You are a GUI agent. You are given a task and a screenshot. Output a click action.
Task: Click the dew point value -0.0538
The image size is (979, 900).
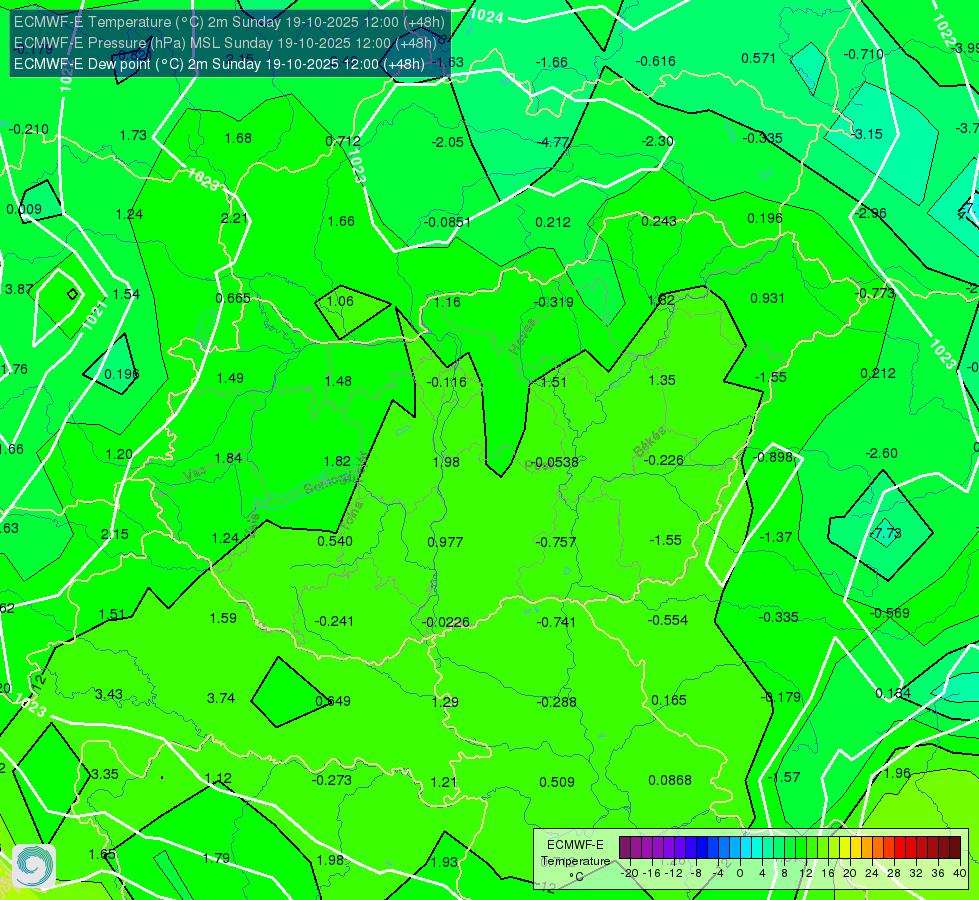click(555, 462)
